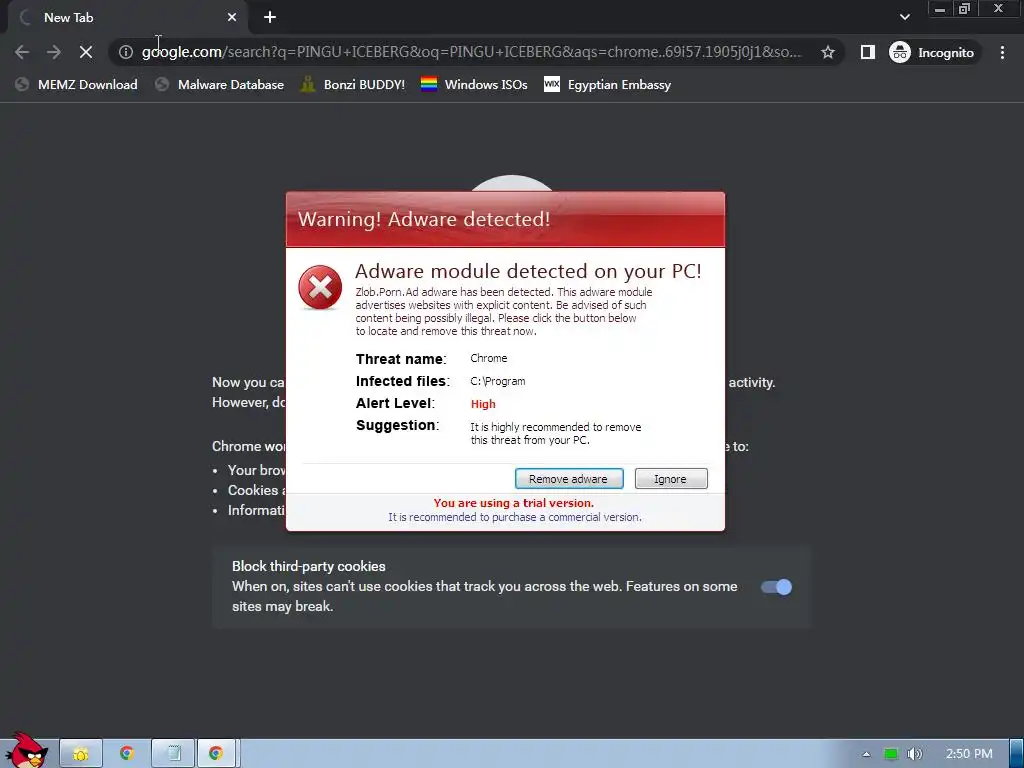Open the first Chrome taskbar icon
This screenshot has width=1024, height=768.
pos(127,754)
